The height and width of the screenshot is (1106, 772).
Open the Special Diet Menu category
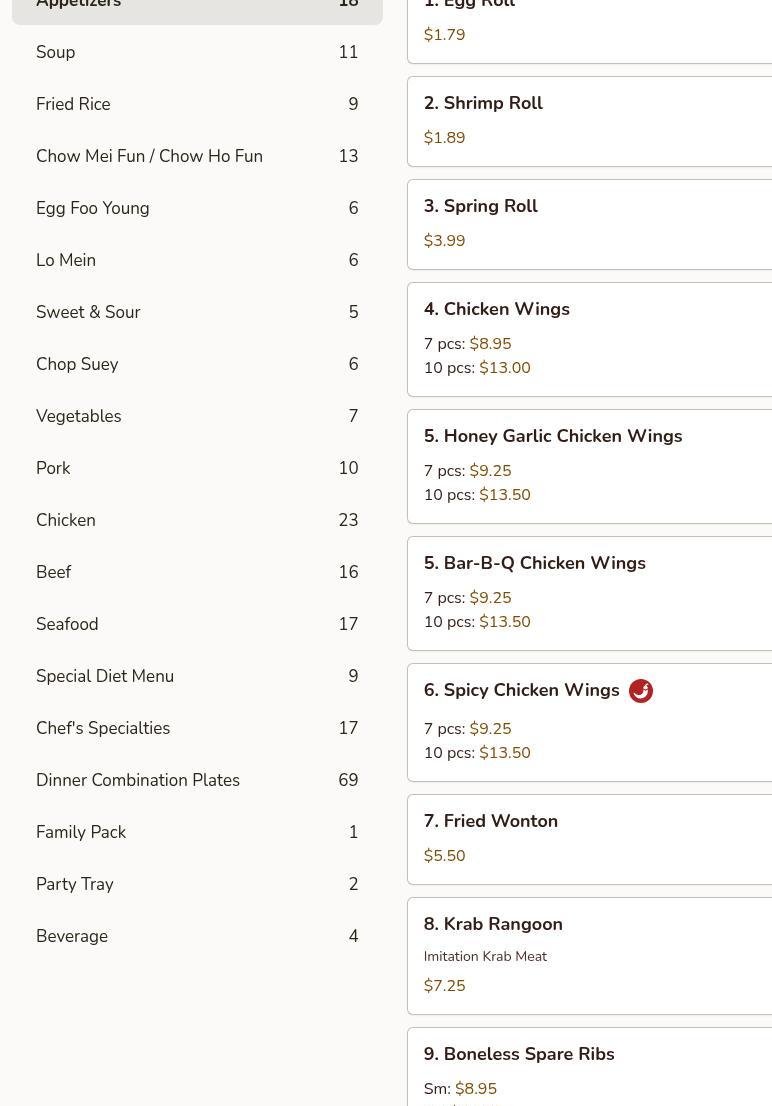click(x=198, y=676)
